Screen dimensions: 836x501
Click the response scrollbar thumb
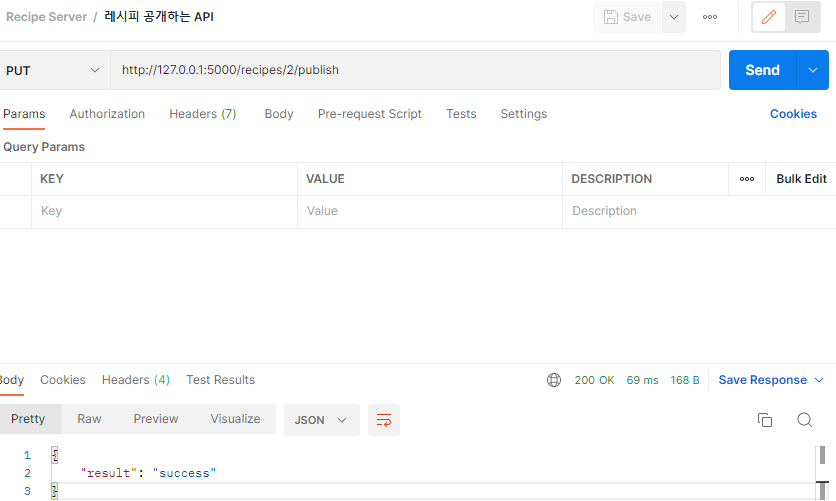[x=822, y=455]
